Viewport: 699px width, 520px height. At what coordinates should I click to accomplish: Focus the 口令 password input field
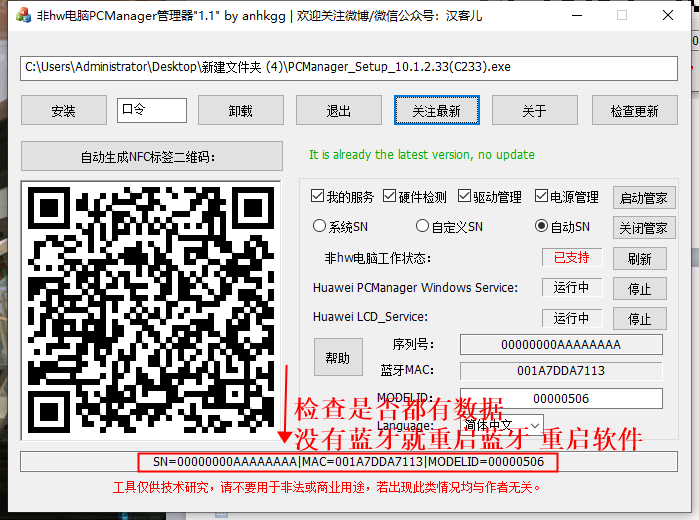[152, 110]
